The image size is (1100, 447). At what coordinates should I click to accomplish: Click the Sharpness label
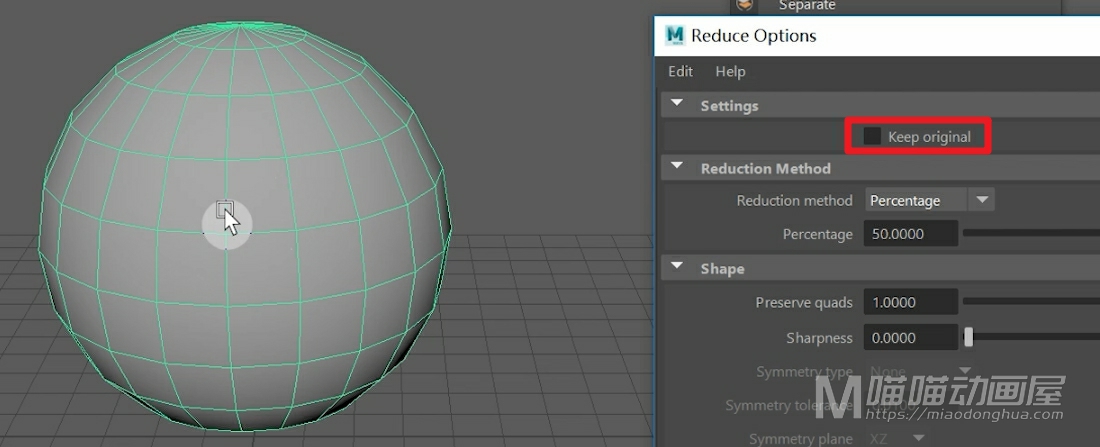tap(819, 338)
